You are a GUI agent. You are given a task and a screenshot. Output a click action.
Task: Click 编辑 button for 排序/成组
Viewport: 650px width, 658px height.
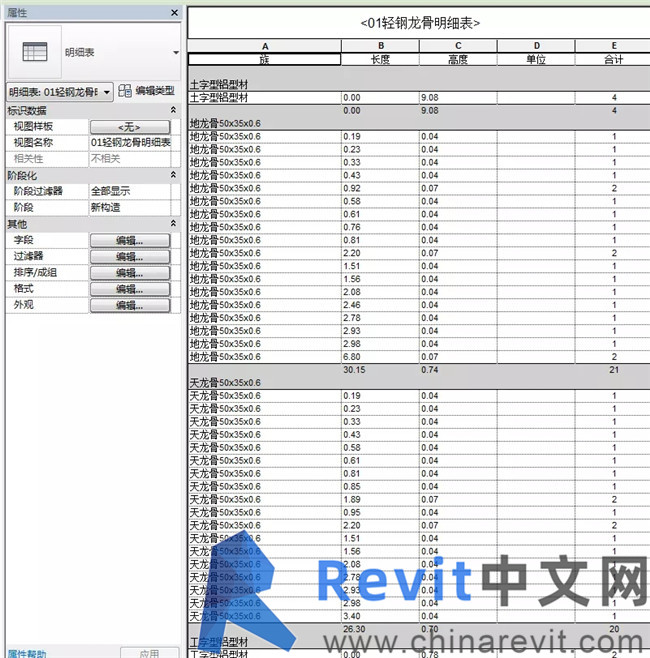pyautogui.click(x=130, y=273)
